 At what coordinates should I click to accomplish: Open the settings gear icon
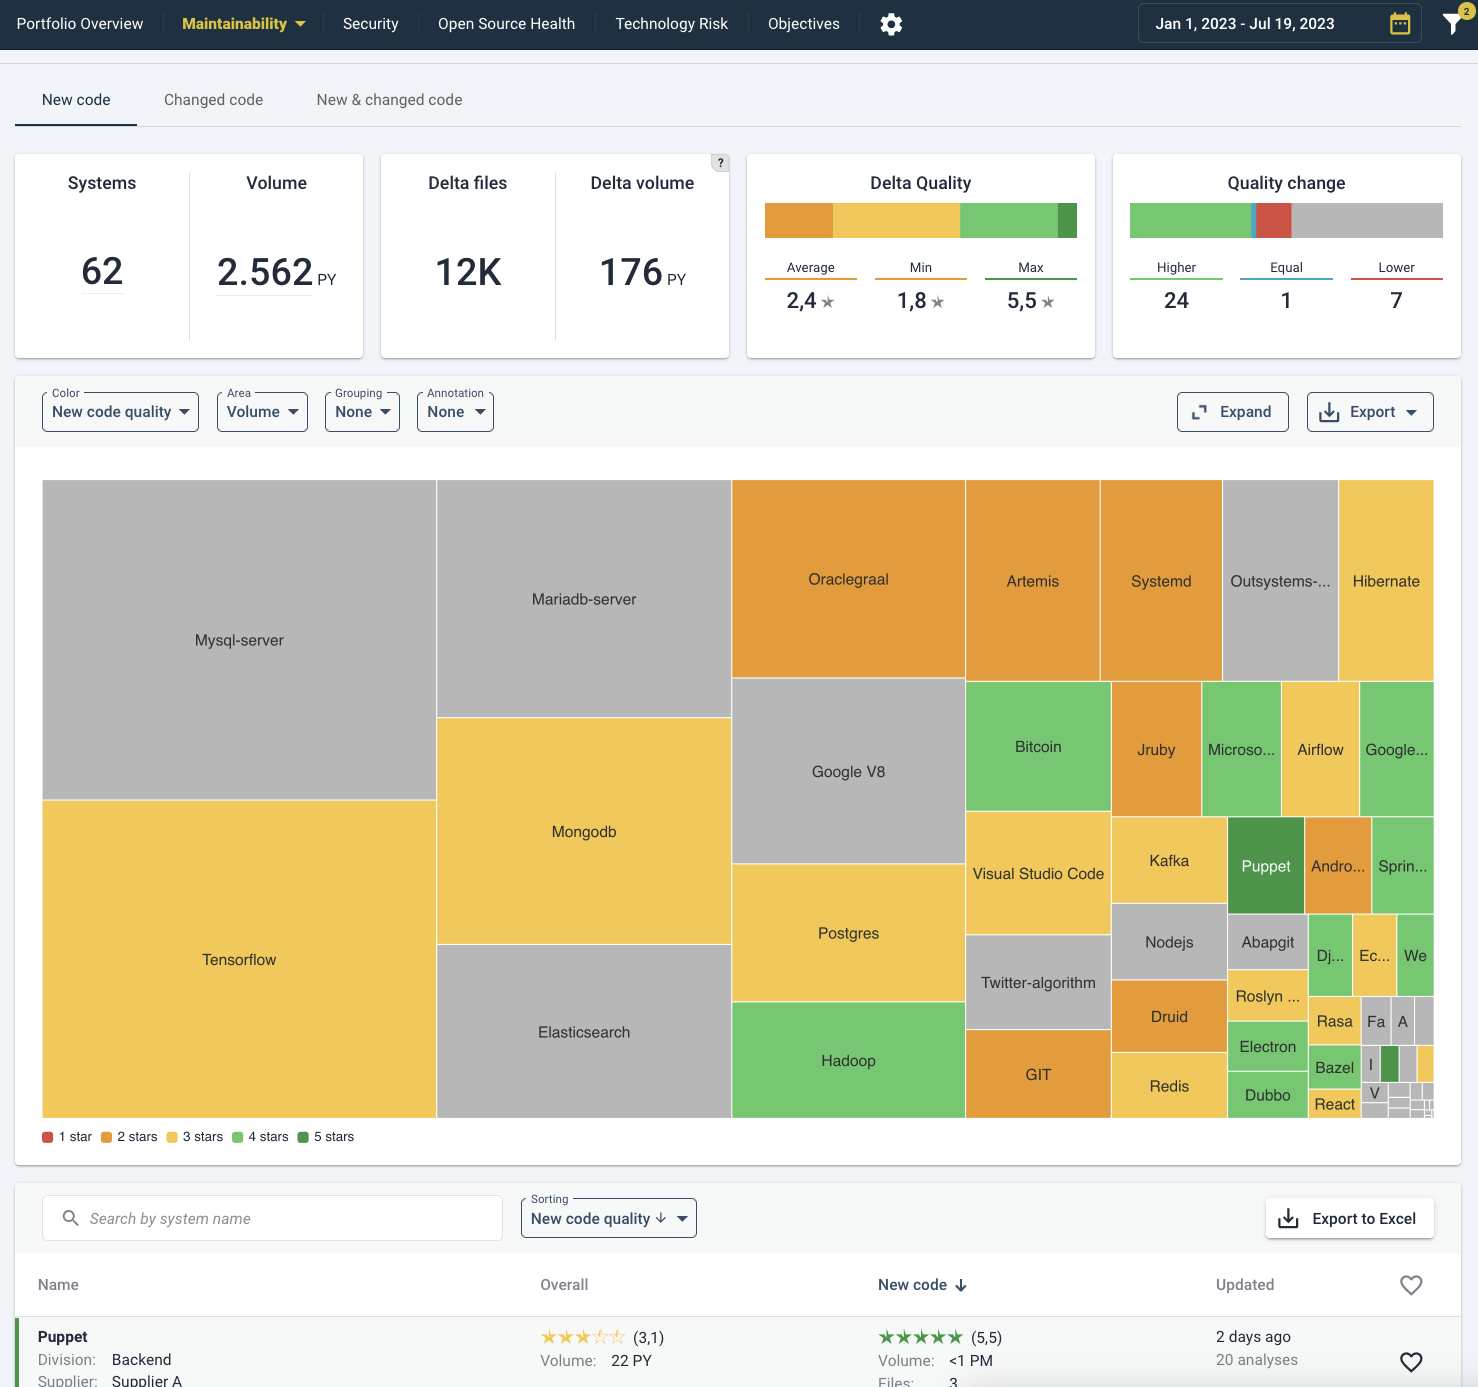(x=891, y=24)
